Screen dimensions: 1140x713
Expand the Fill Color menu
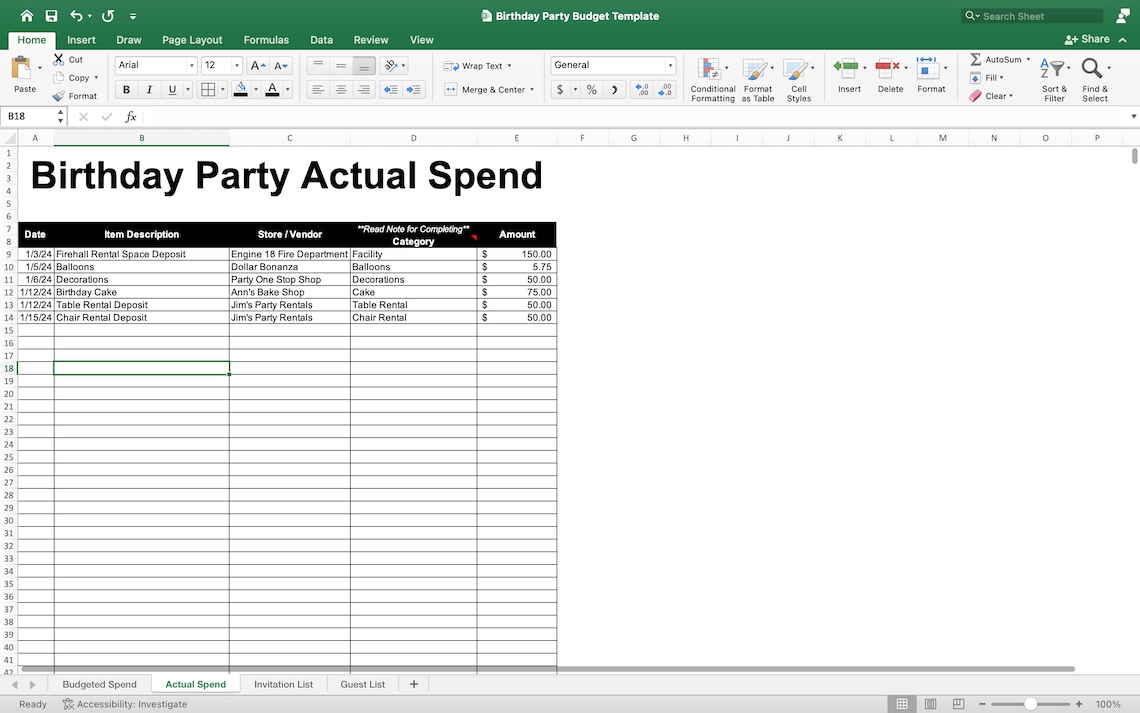click(254, 89)
